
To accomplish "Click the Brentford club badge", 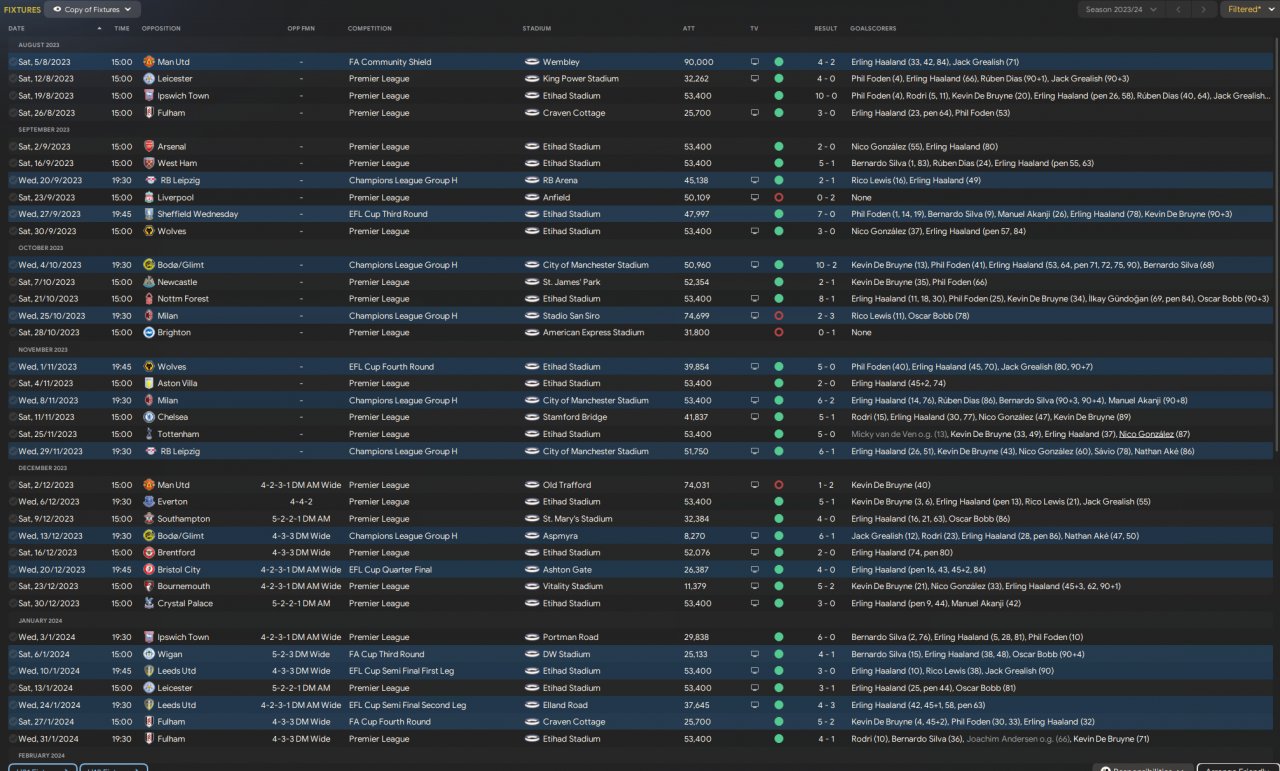I will pyautogui.click(x=148, y=553).
